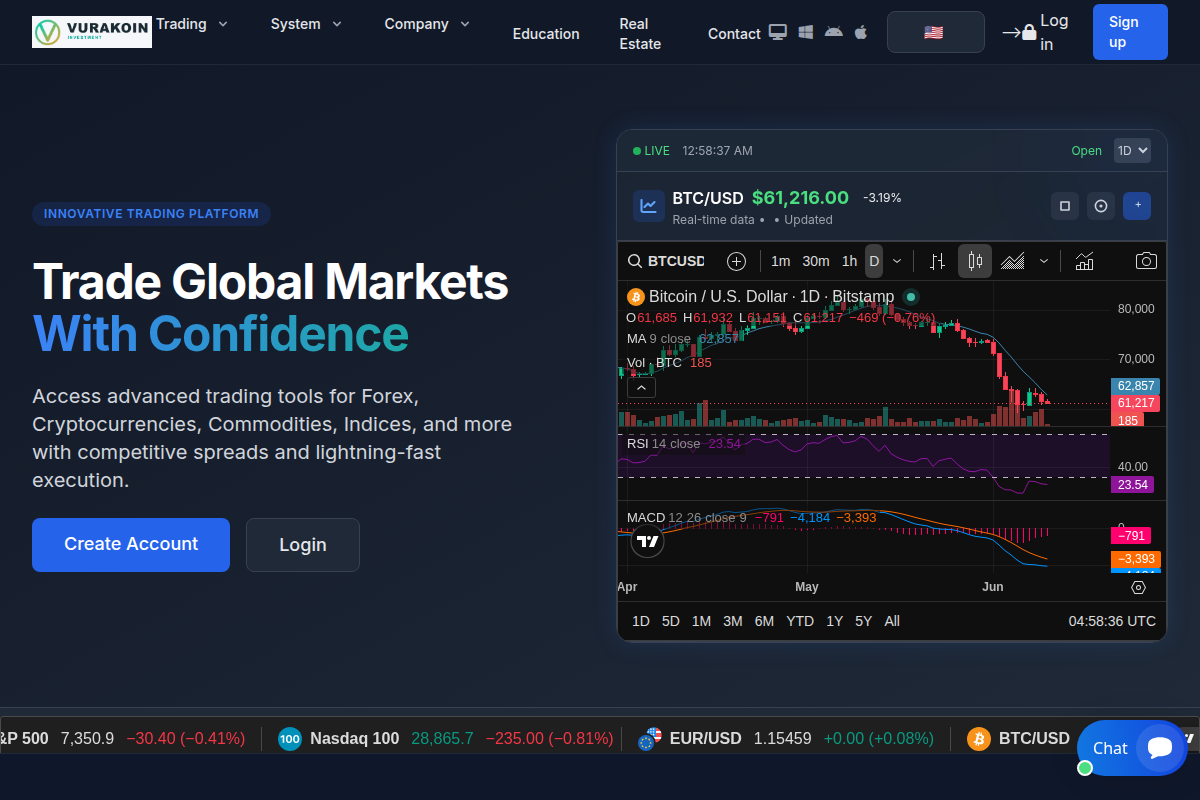Set chart range to 5D
The image size is (1200, 800).
click(x=671, y=621)
